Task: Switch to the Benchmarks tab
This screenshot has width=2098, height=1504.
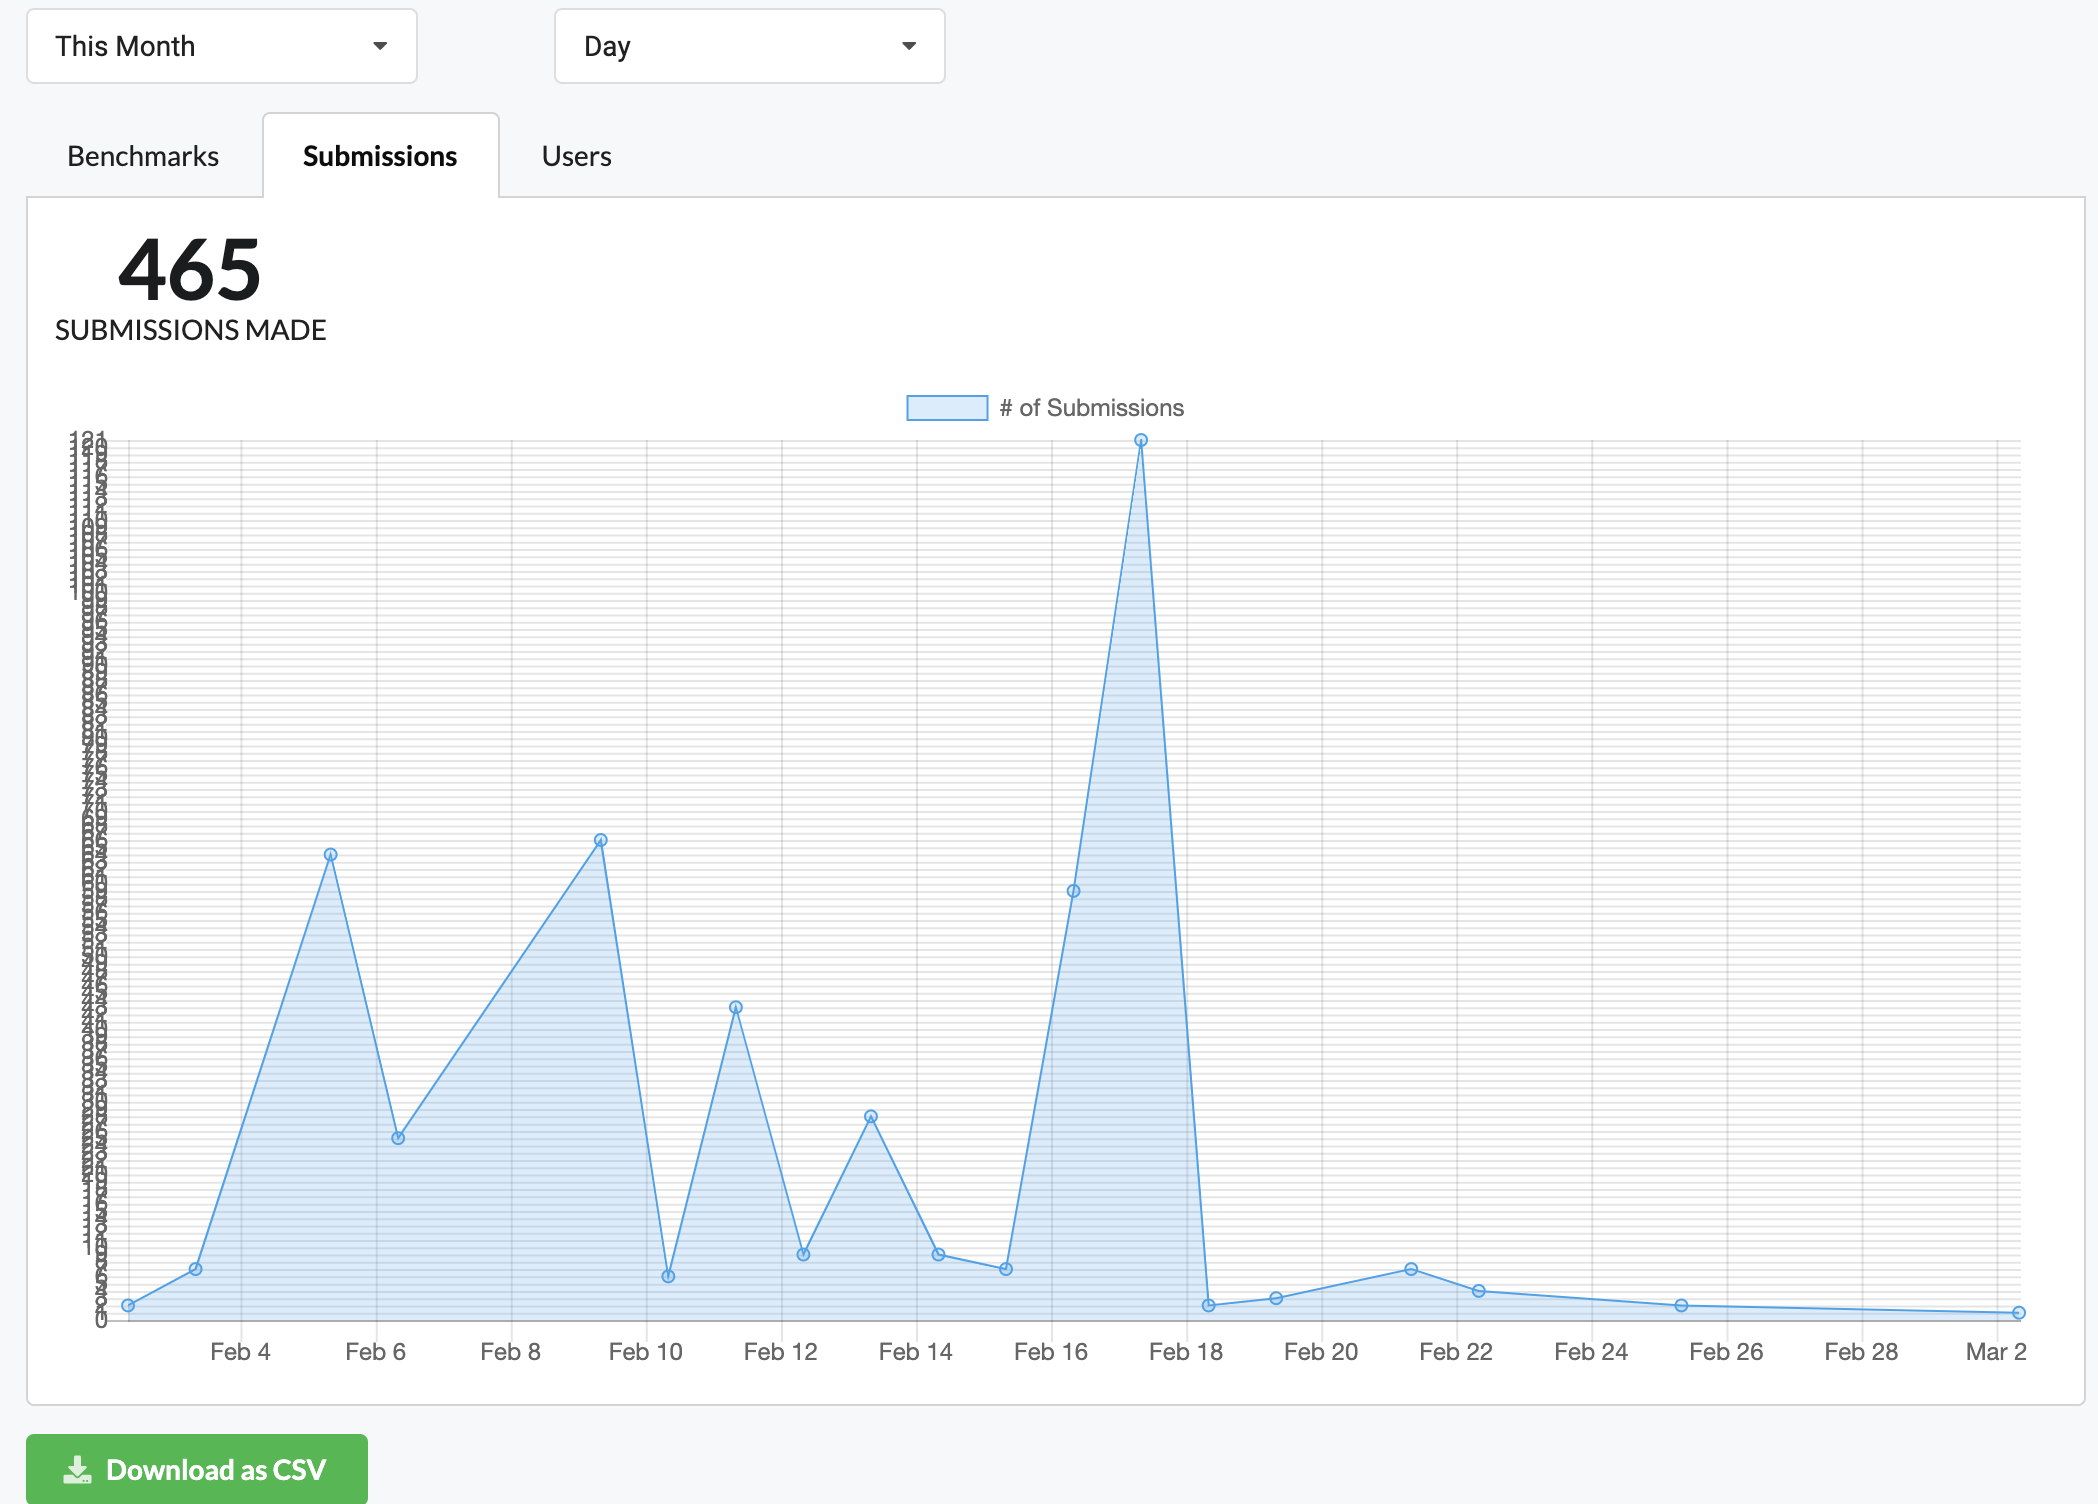Action: pos(143,155)
